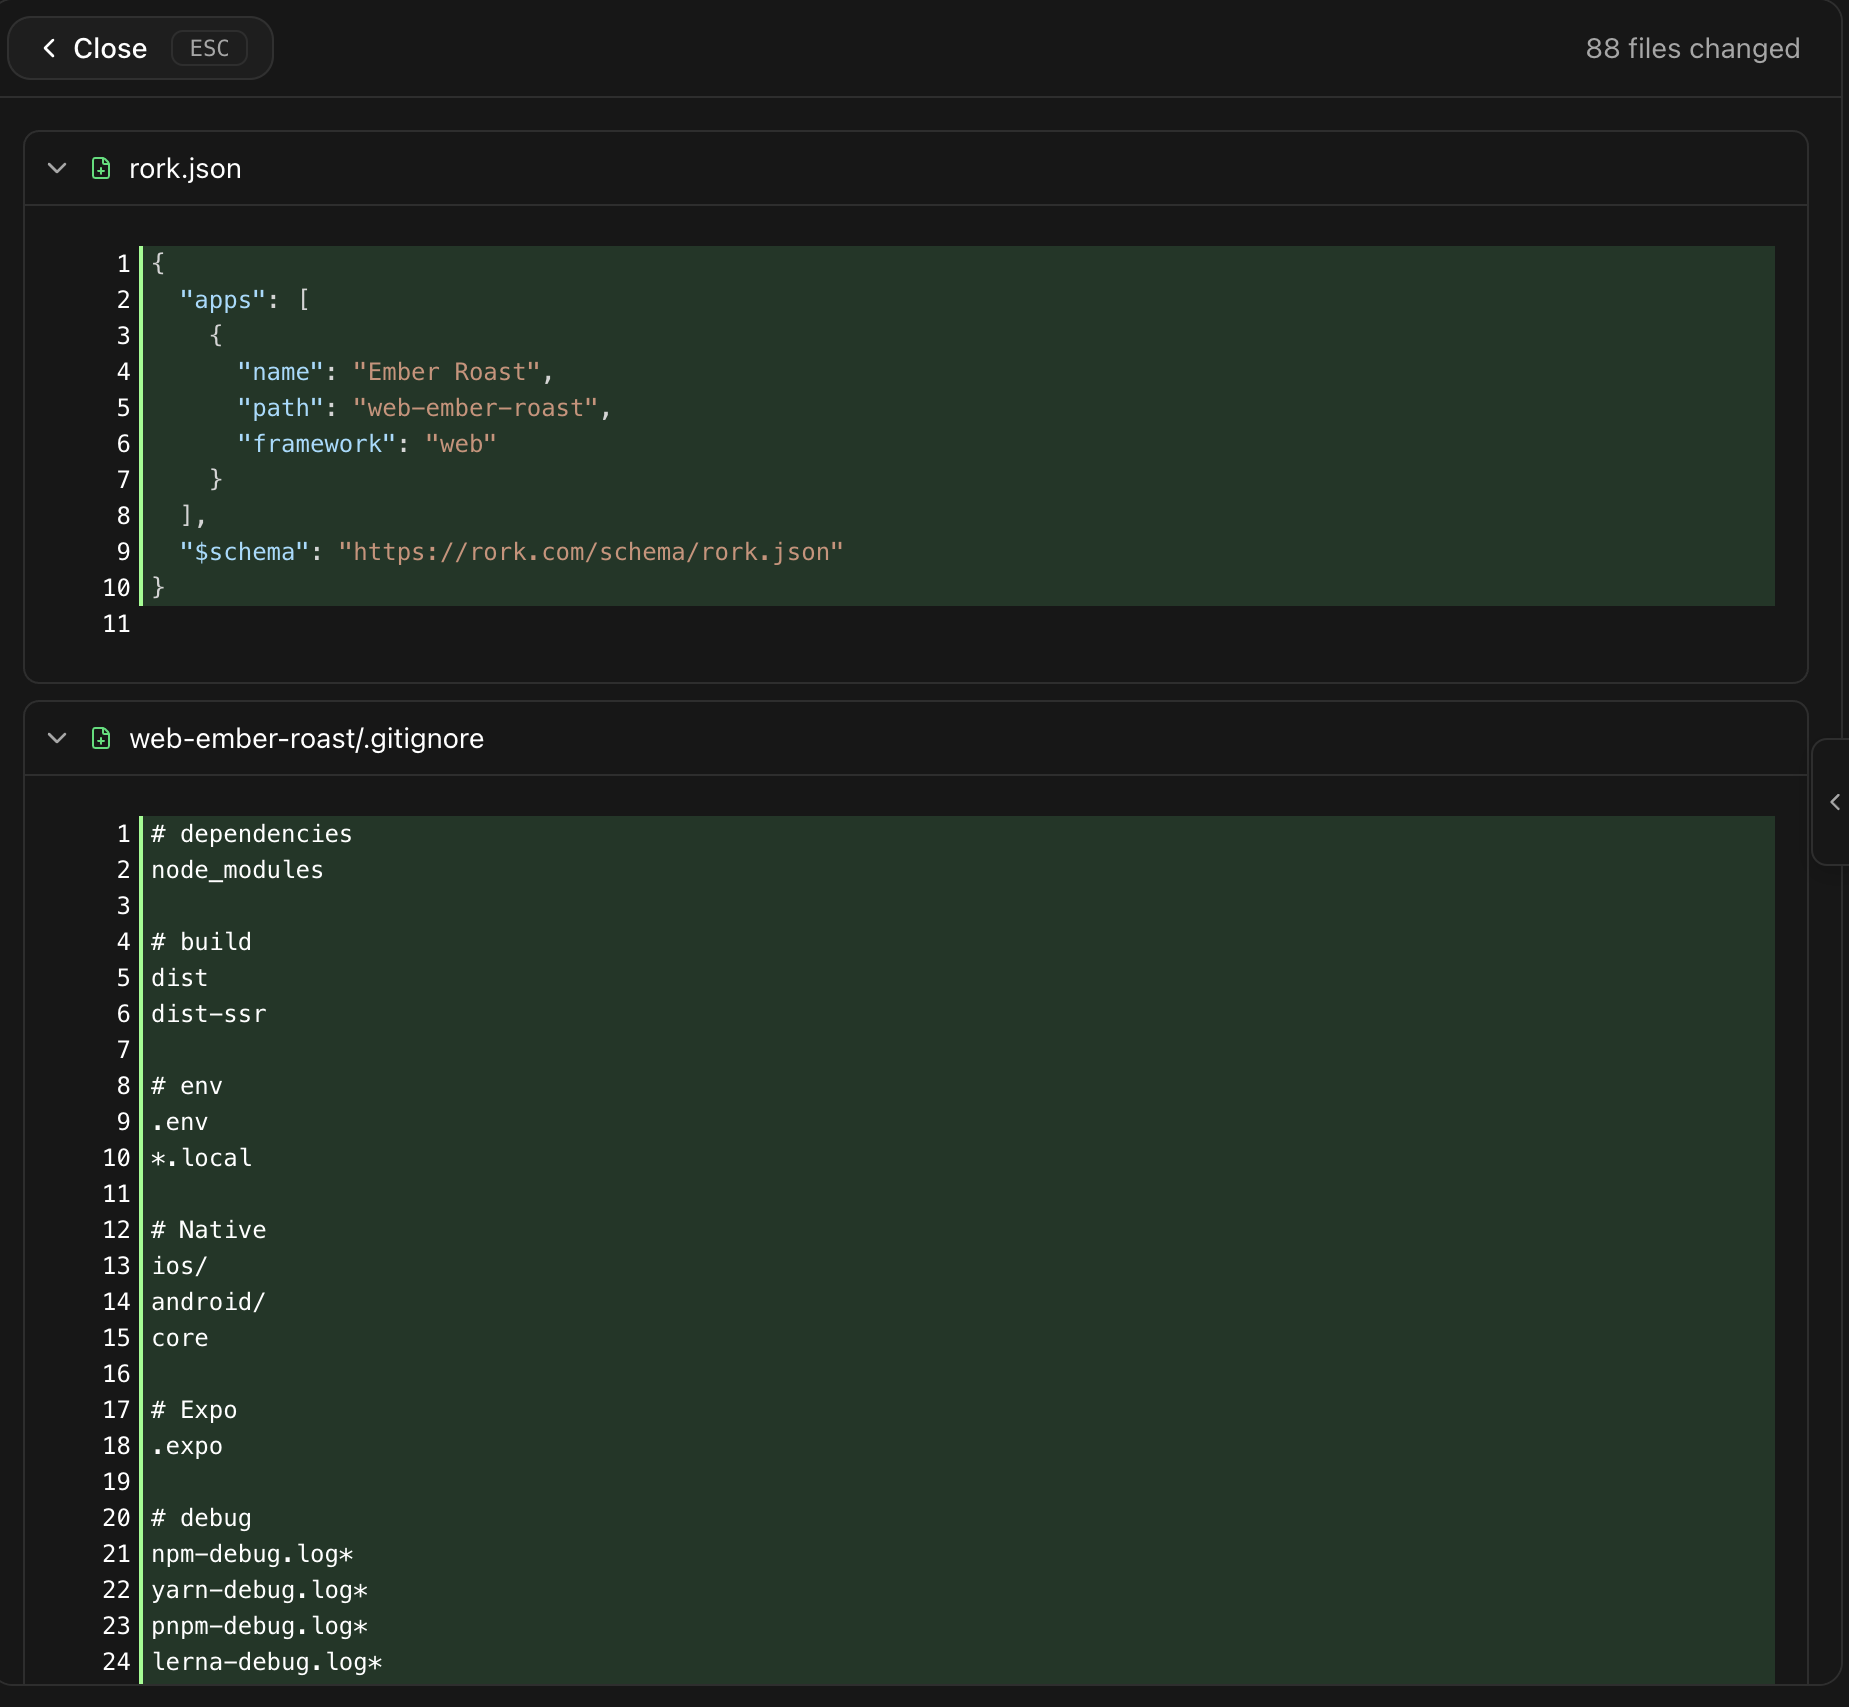Click the yarn-debug.log* line

[958, 1590]
